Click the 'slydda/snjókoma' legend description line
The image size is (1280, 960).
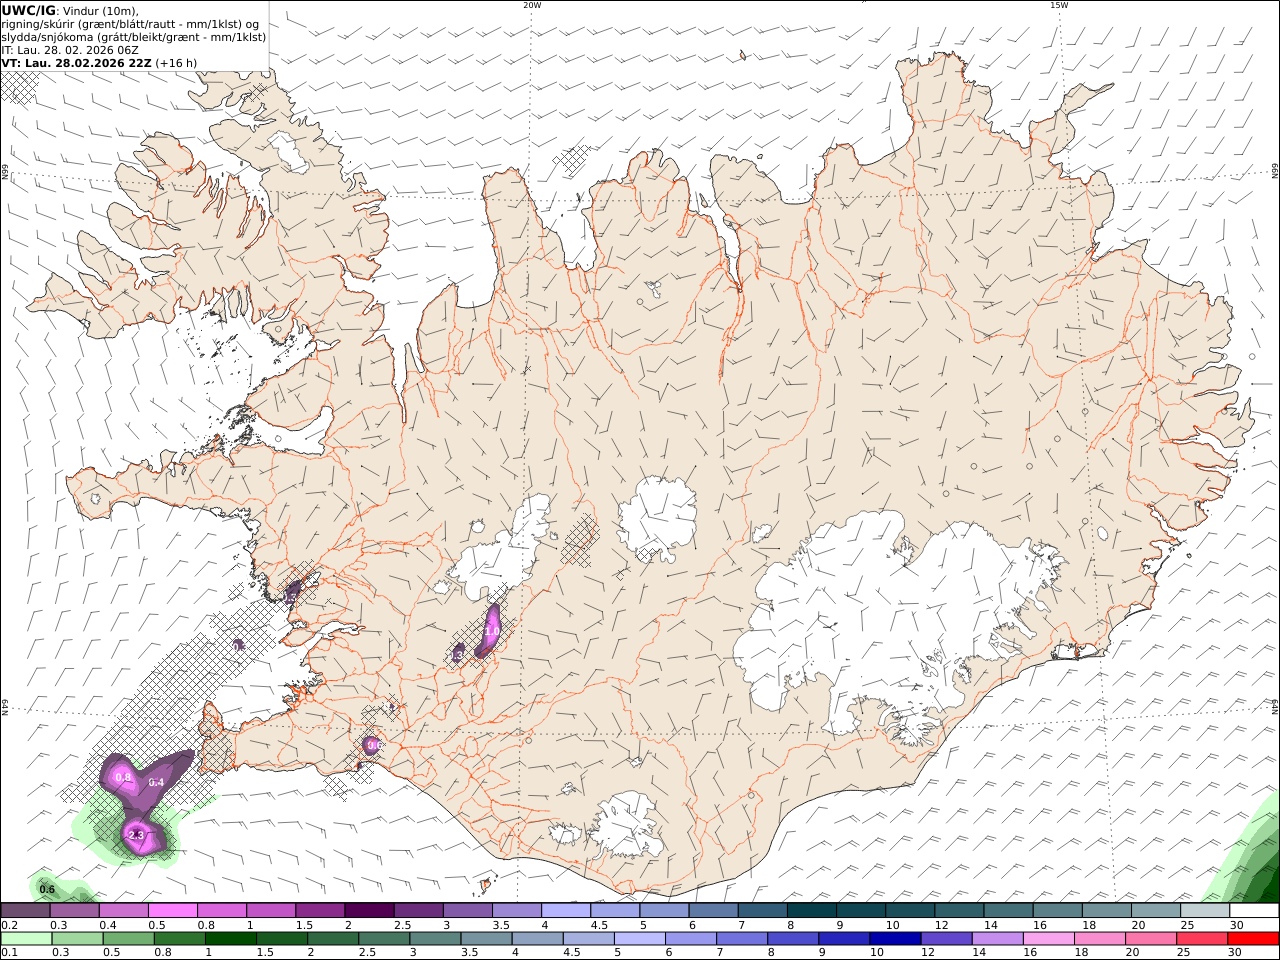tap(134, 36)
